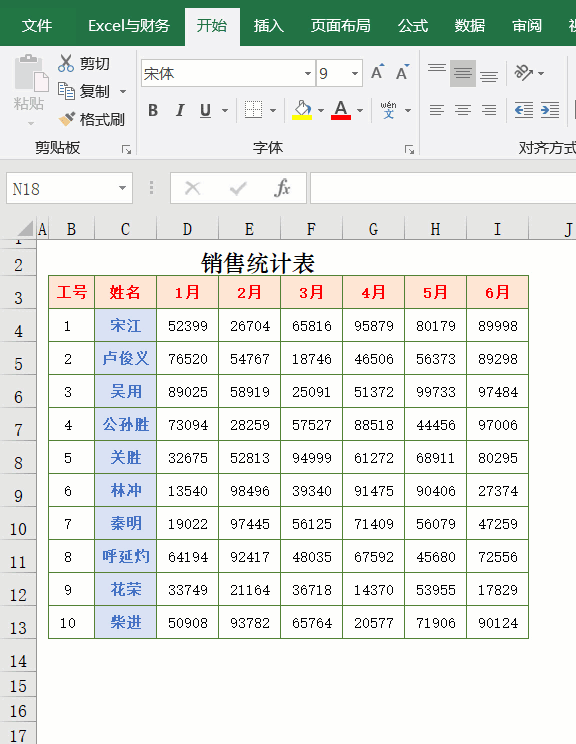Expand the paste (粘贴) options arrow
Image resolution: width=576 pixels, height=744 pixels.
click(31, 123)
